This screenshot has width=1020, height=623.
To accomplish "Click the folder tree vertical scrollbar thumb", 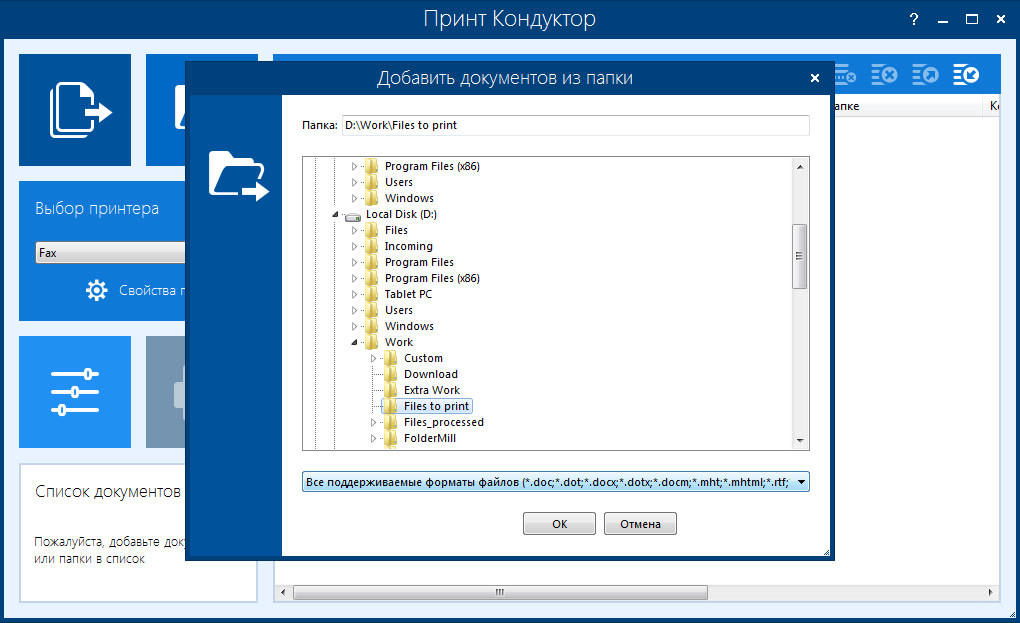I will tap(799, 256).
